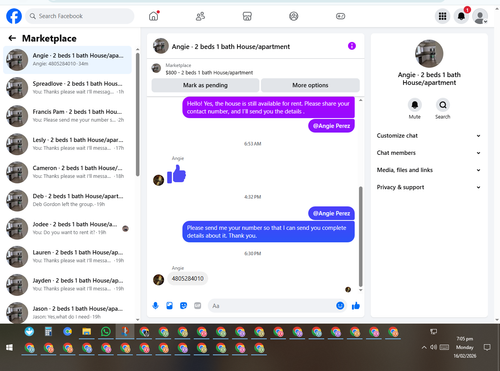The height and width of the screenshot is (371, 500).
Task: Mute the conversation with bell icon
Action: [415, 105]
